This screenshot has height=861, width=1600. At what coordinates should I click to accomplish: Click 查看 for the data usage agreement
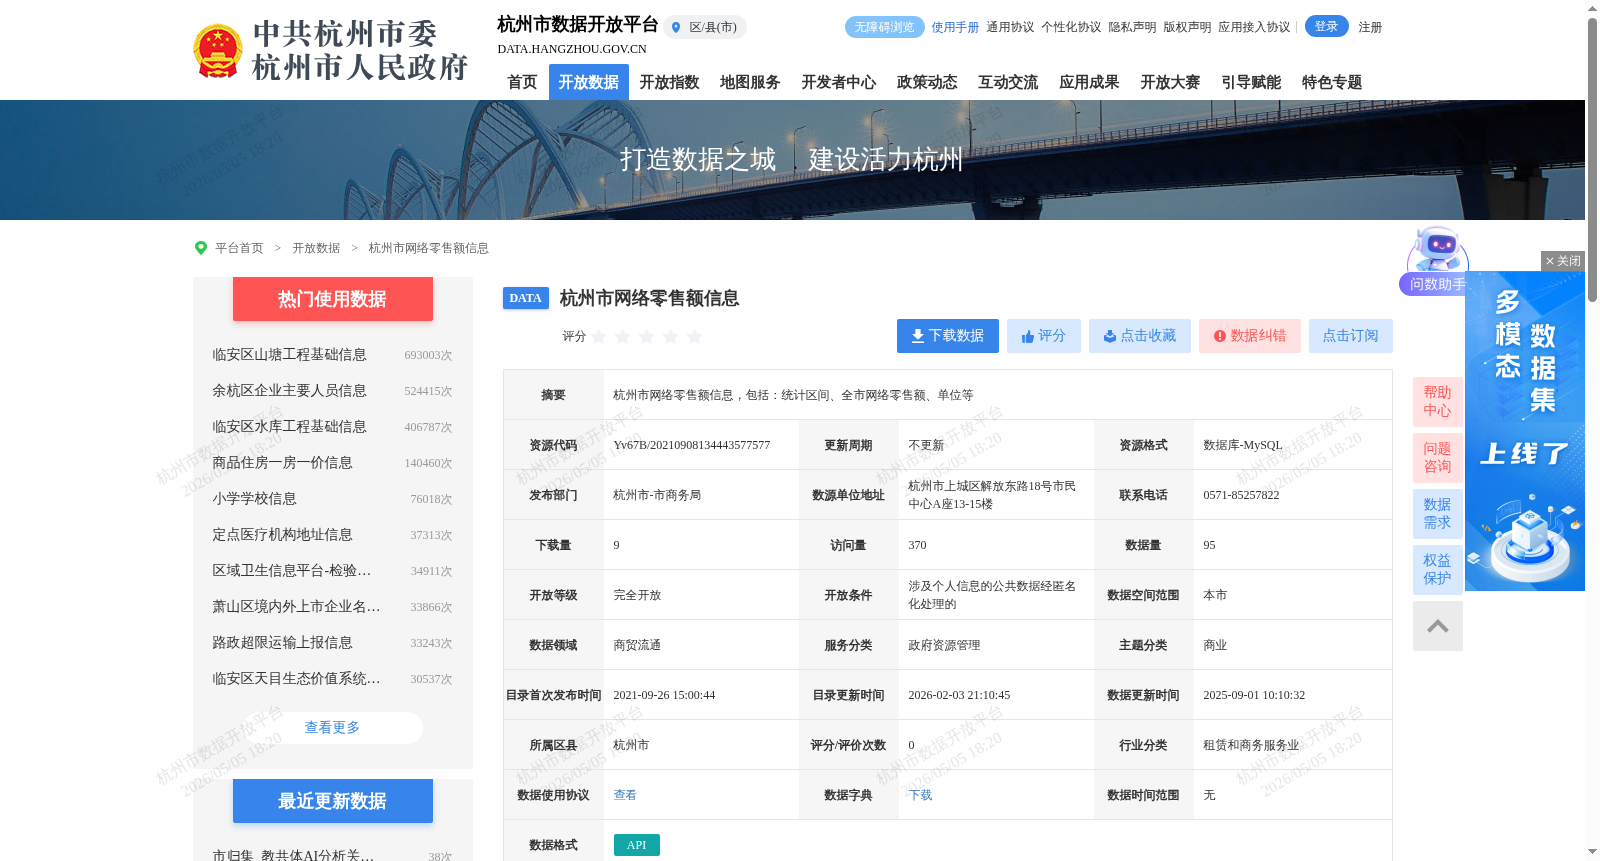tap(625, 795)
